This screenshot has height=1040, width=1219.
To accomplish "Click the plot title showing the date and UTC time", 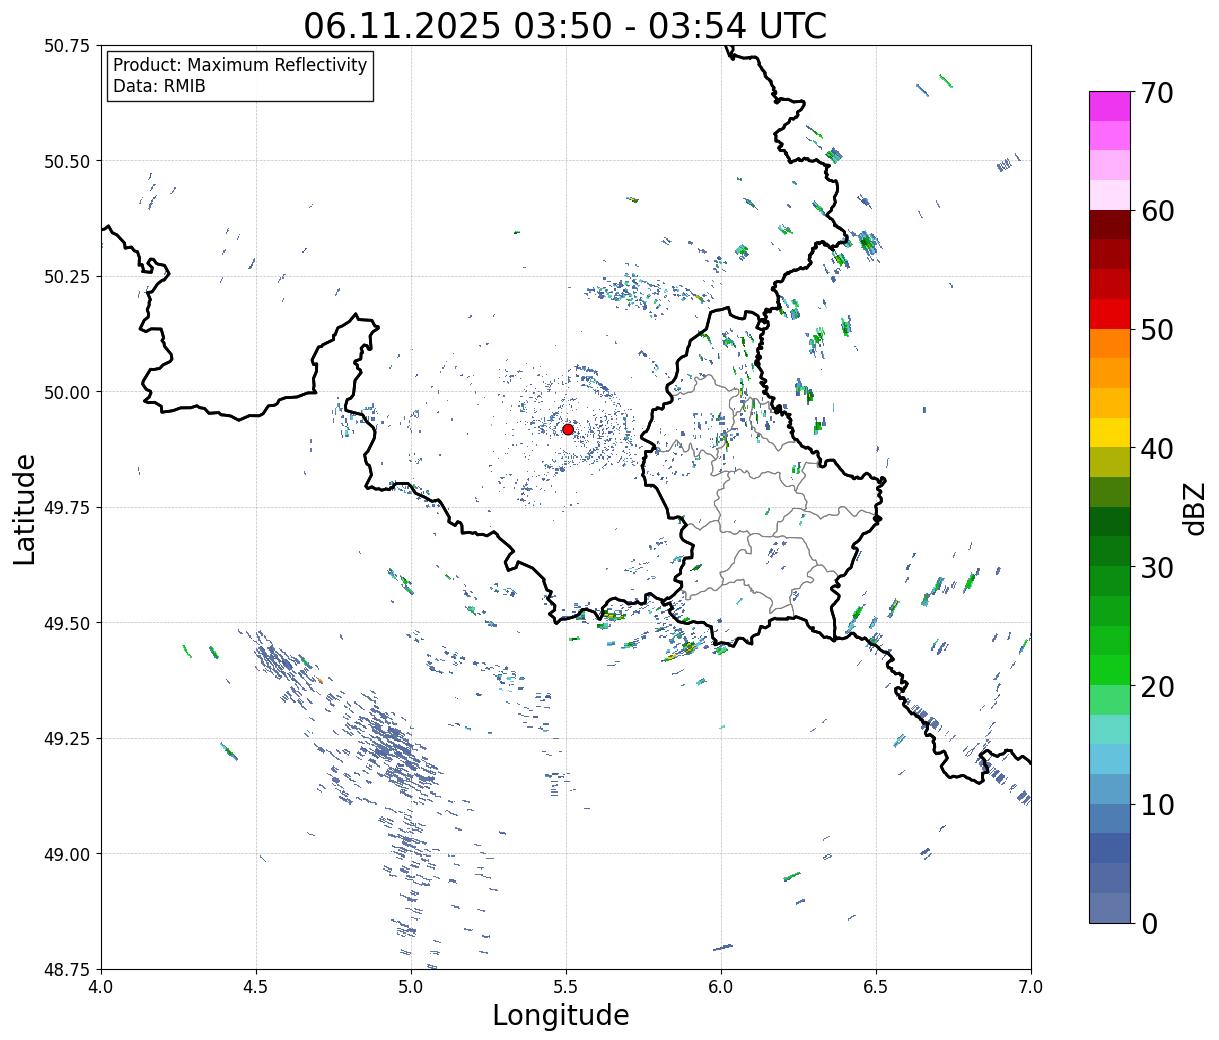I will (565, 25).
